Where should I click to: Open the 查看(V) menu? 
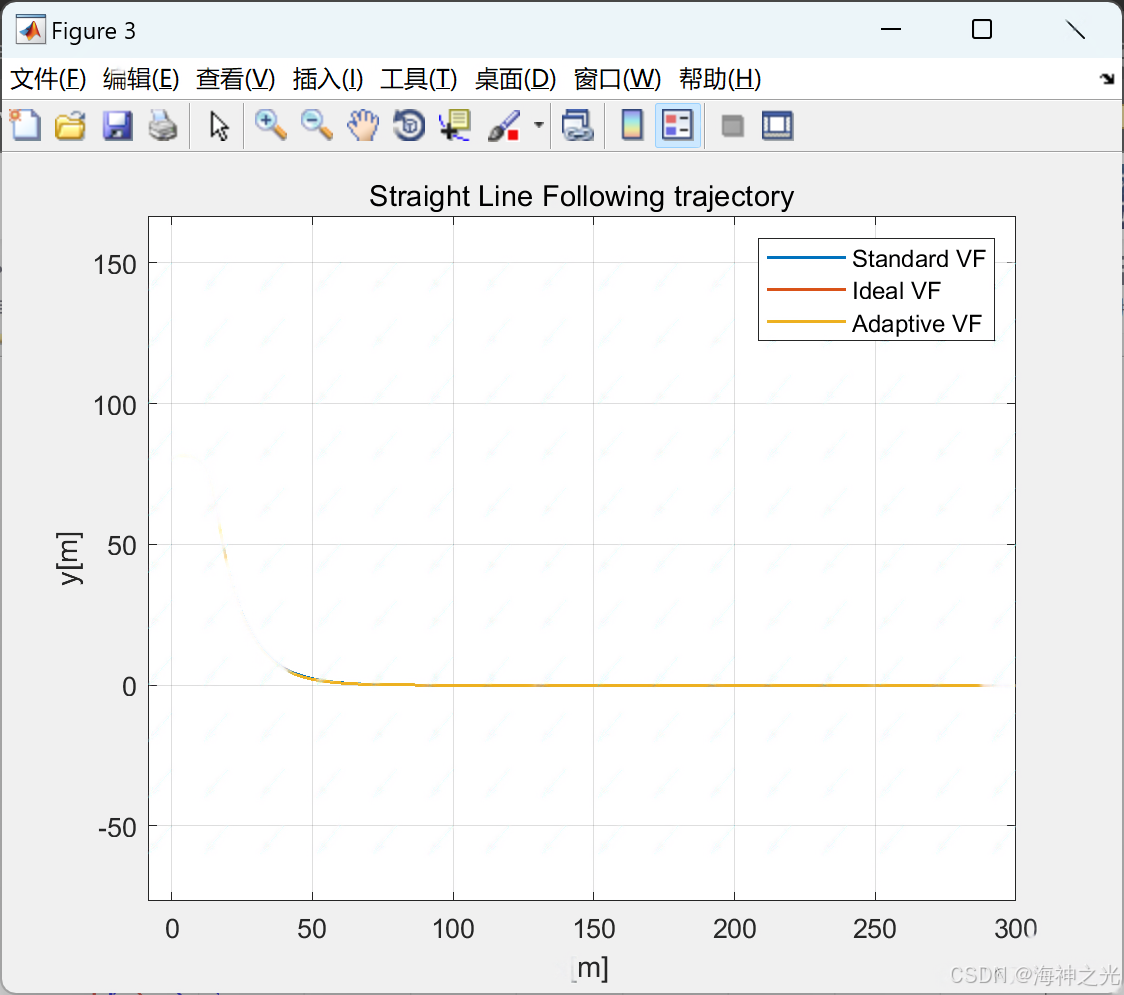pyautogui.click(x=236, y=79)
